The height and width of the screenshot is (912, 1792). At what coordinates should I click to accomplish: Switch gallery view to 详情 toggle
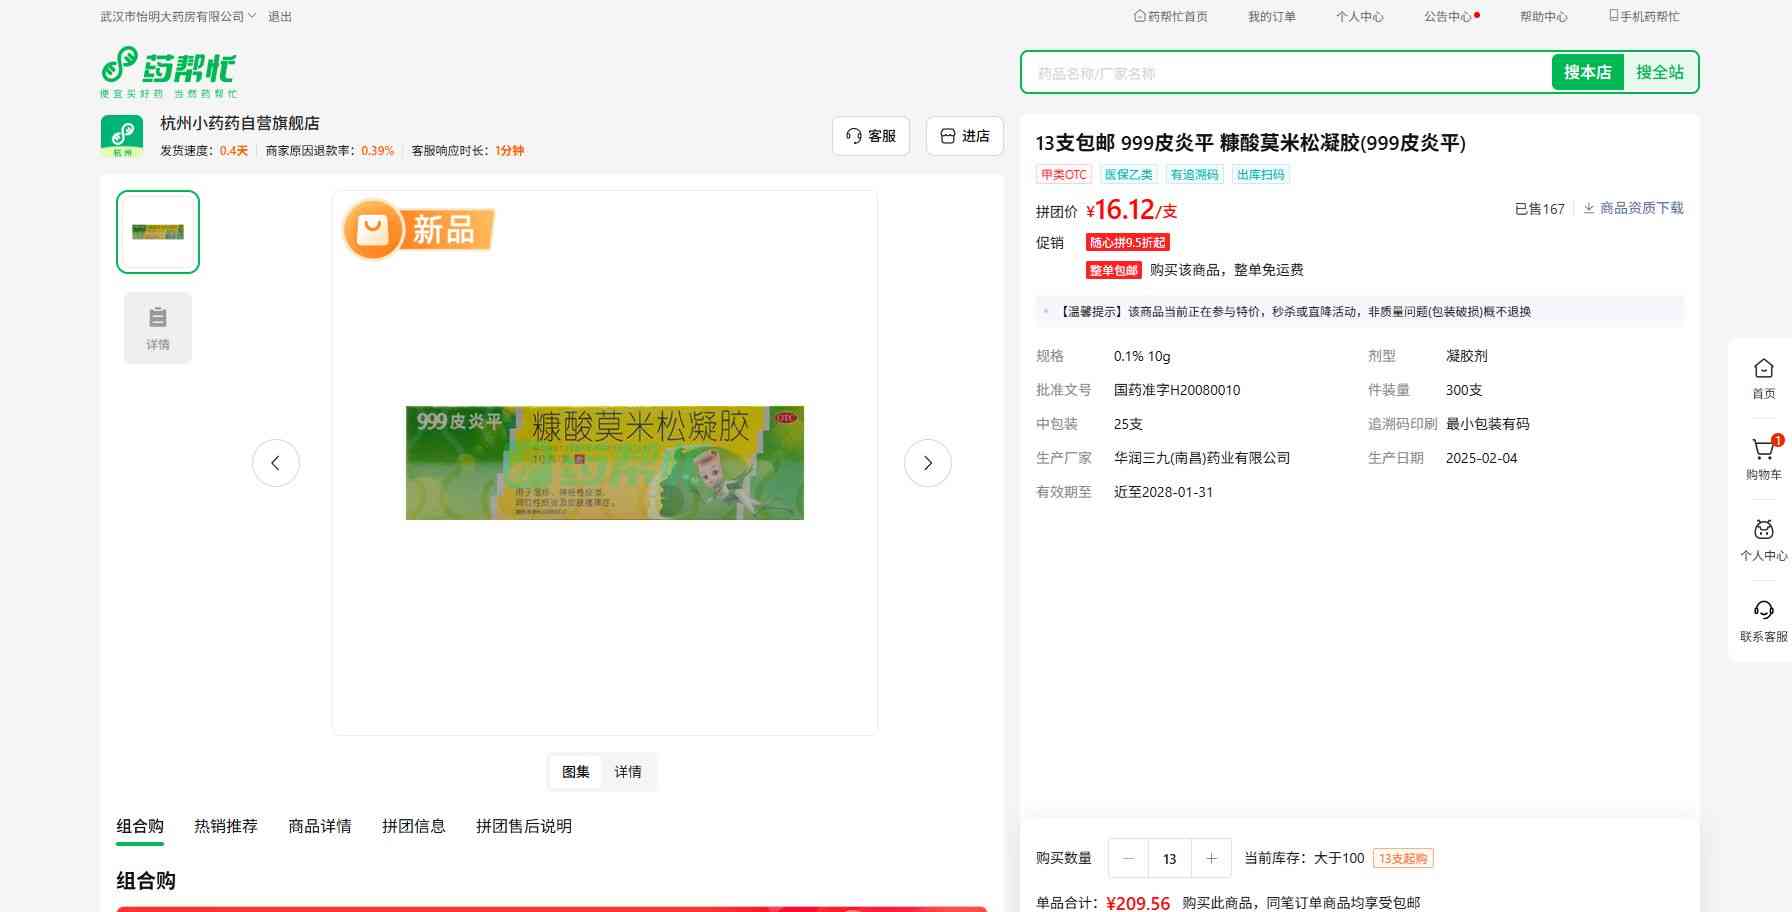point(628,772)
